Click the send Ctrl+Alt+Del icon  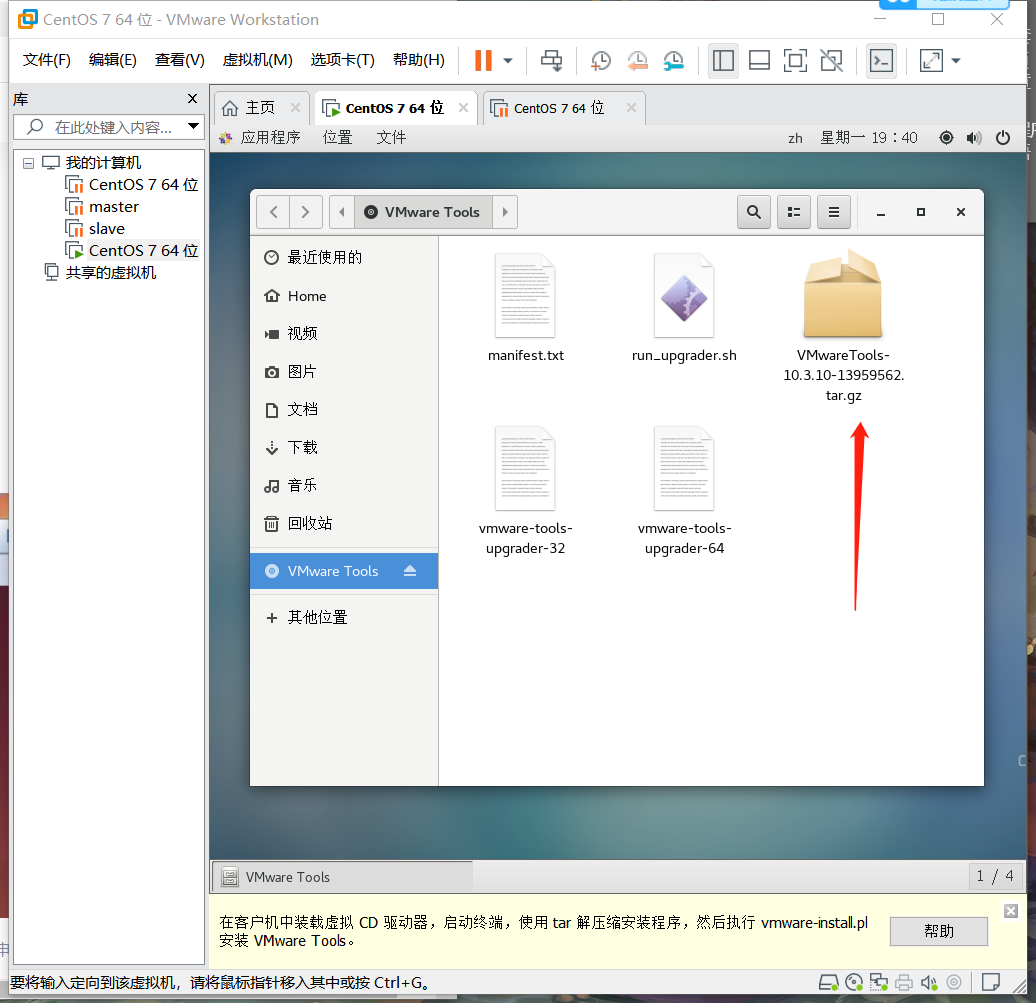coord(551,61)
